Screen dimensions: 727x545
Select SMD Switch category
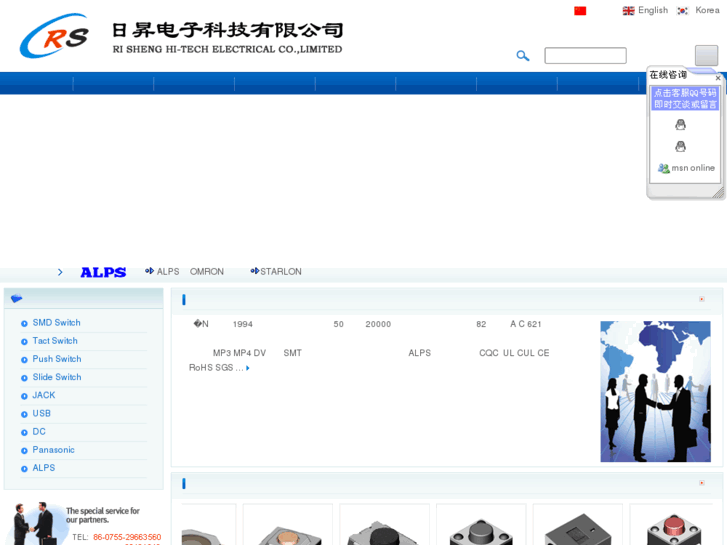pyautogui.click(x=56, y=323)
